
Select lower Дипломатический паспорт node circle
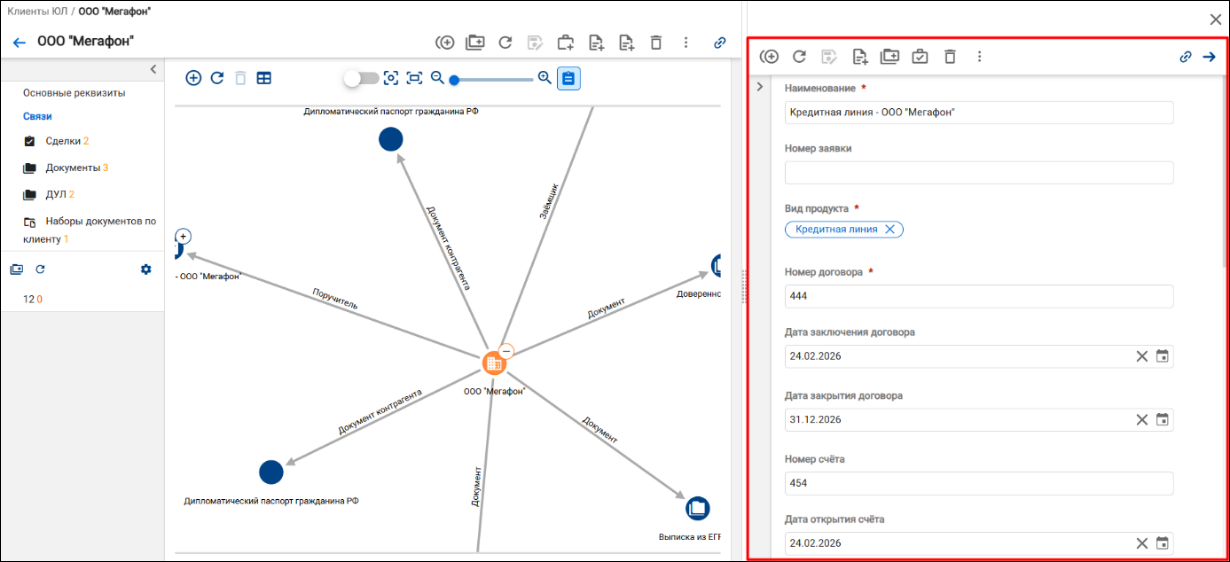pyautogui.click(x=271, y=472)
